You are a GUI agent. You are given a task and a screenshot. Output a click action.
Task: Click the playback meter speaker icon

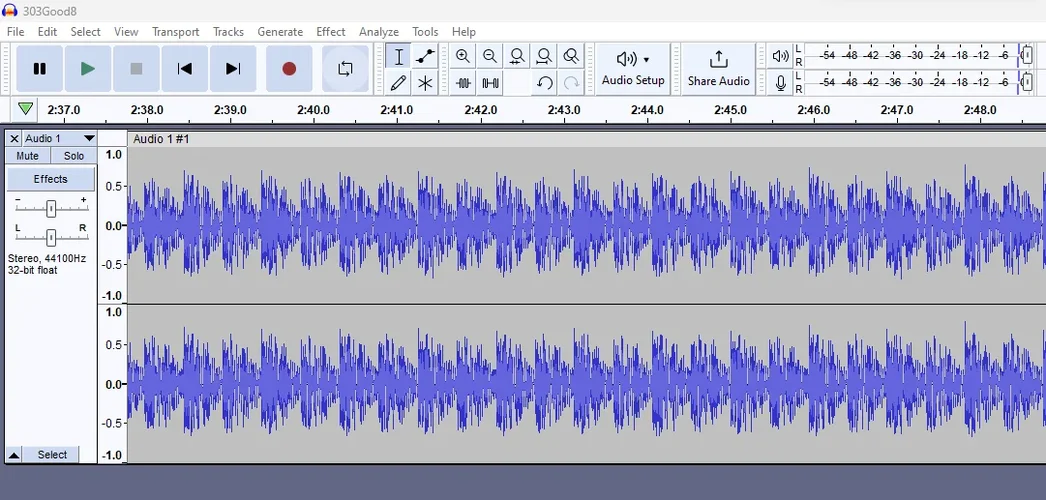[x=780, y=56]
